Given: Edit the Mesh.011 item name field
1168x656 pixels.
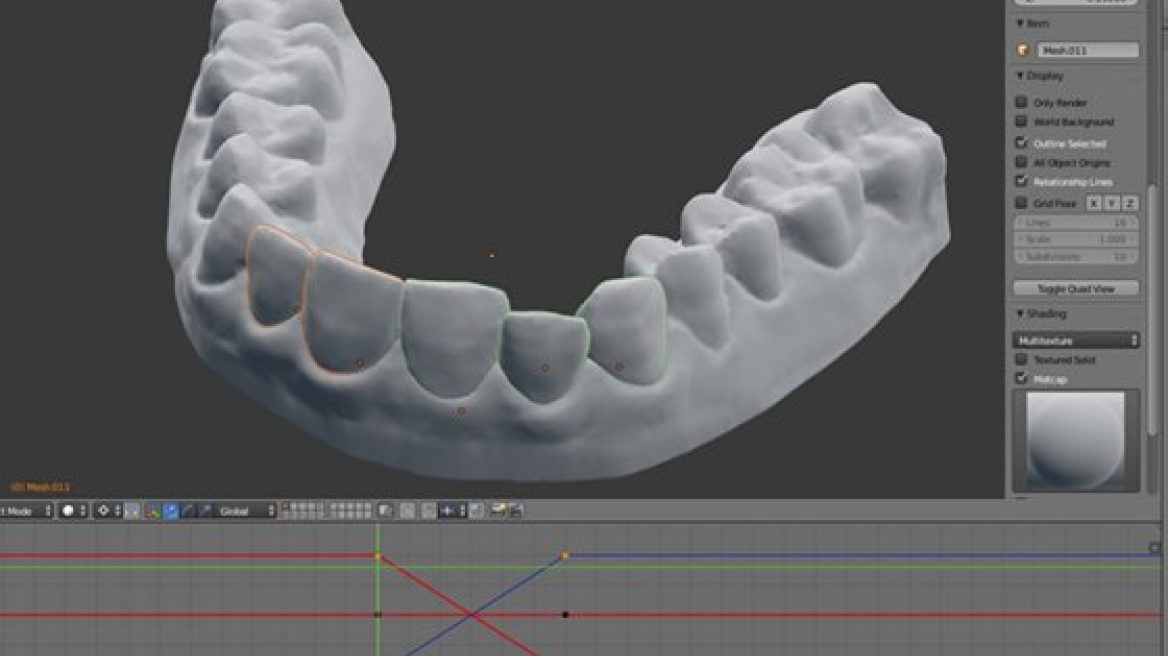Looking at the screenshot, I should point(1088,50).
